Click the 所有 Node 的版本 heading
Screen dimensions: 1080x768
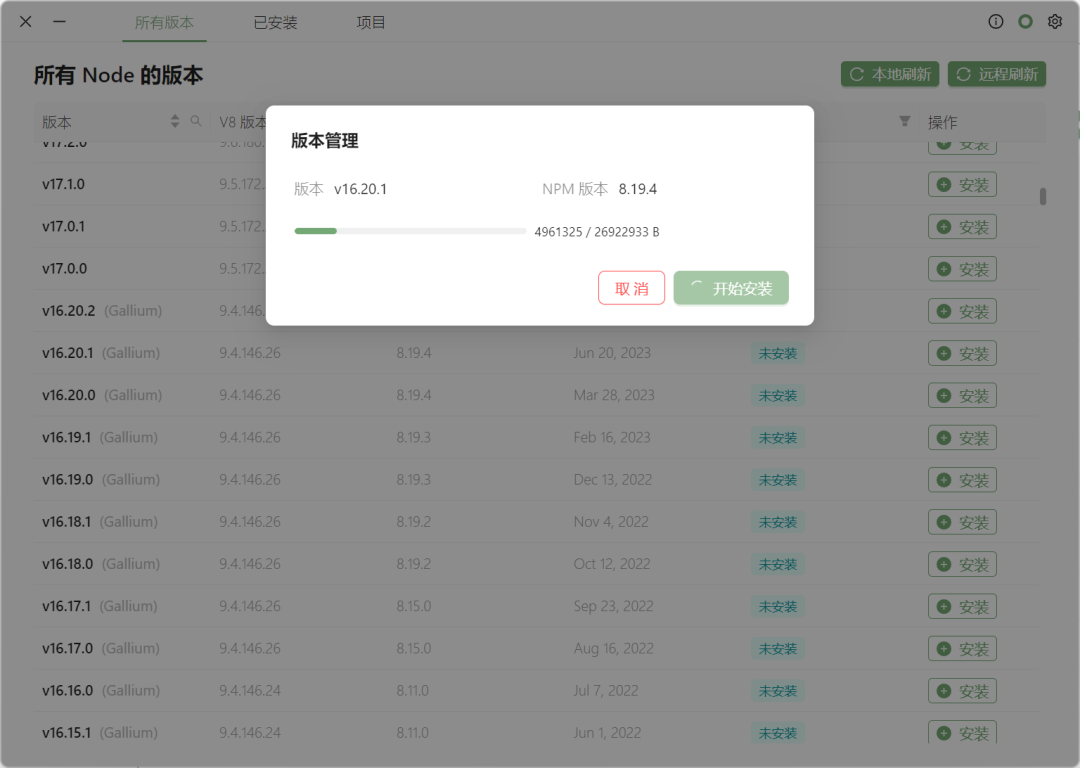118,75
